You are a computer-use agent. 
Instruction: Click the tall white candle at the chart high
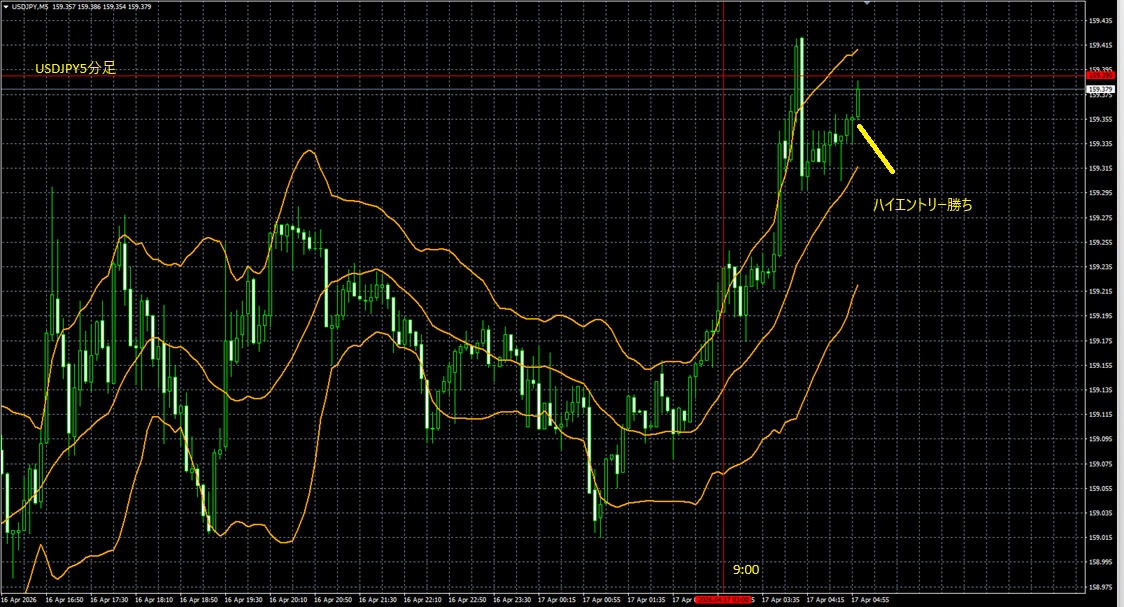pos(800,100)
